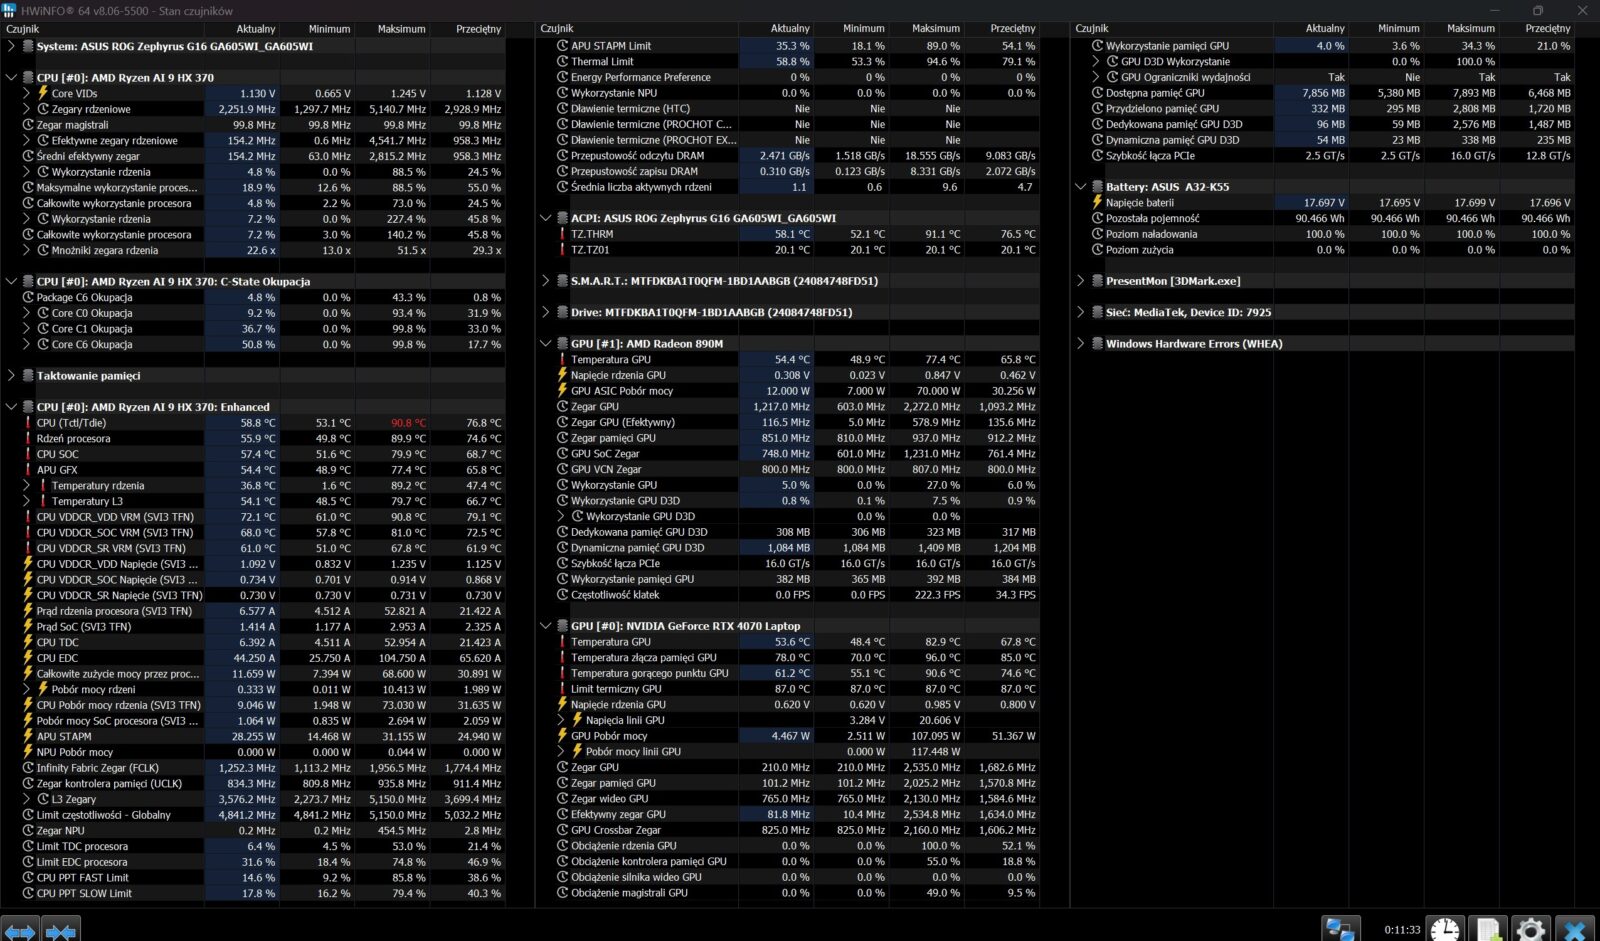The width and height of the screenshot is (1600, 941).
Task: Click the shrink columns arrows icon
Action: point(60,931)
